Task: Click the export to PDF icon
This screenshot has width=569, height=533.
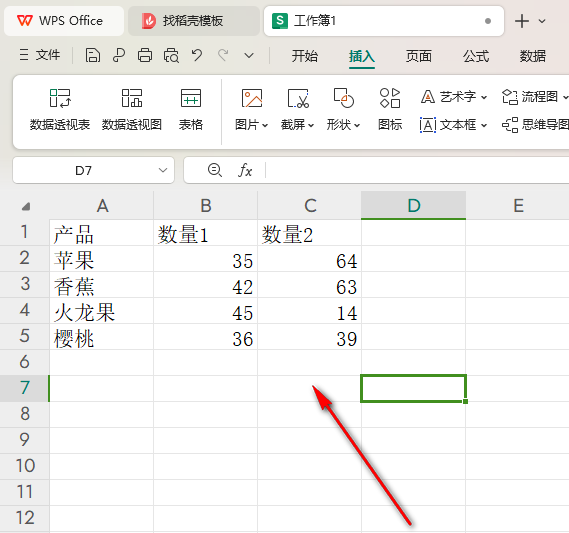Action: (x=119, y=56)
